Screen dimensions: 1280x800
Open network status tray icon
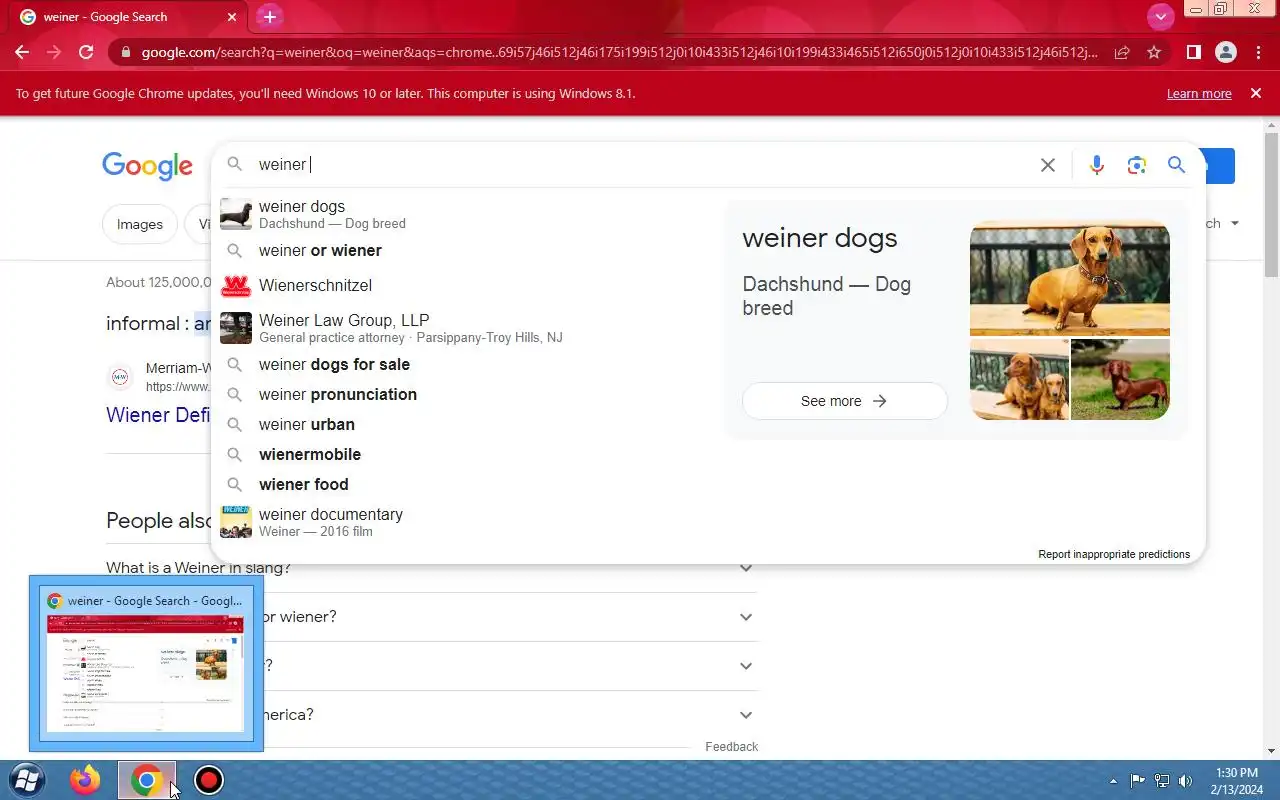point(1162,781)
